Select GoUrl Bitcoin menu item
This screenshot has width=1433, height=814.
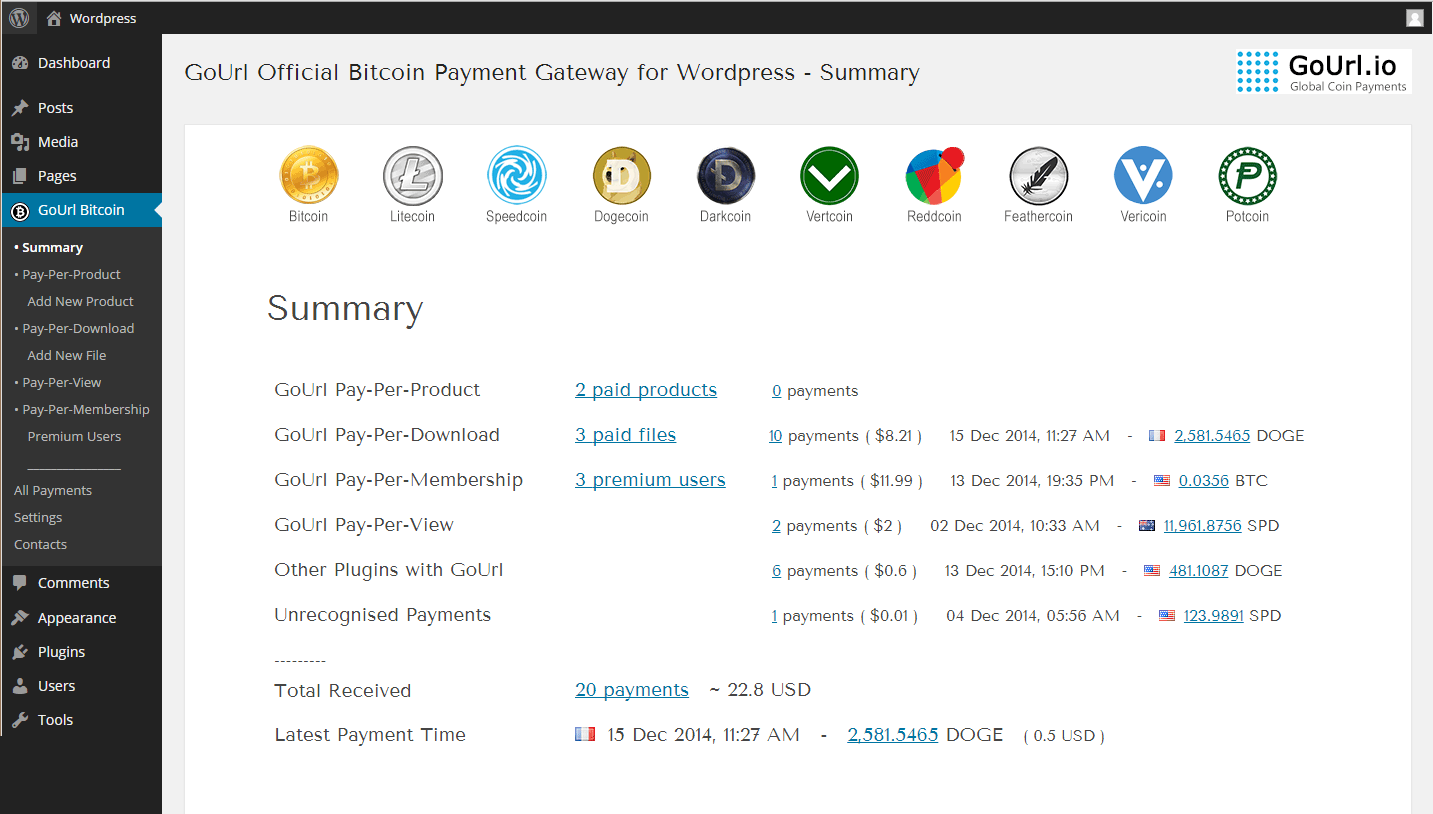(81, 210)
